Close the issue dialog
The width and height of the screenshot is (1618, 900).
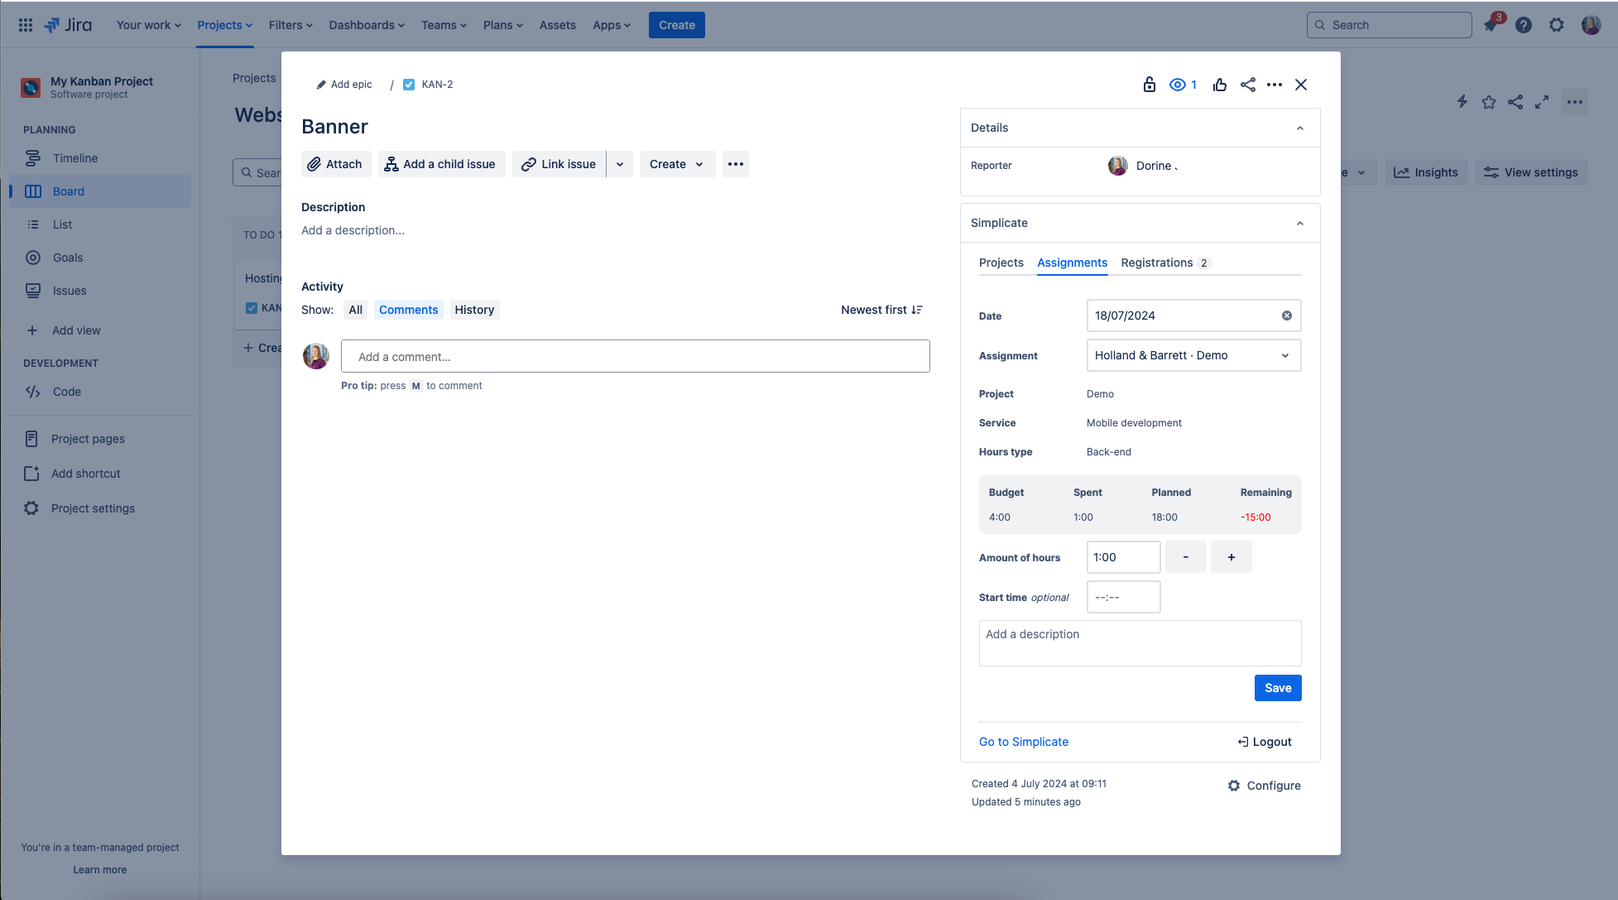tap(1301, 85)
